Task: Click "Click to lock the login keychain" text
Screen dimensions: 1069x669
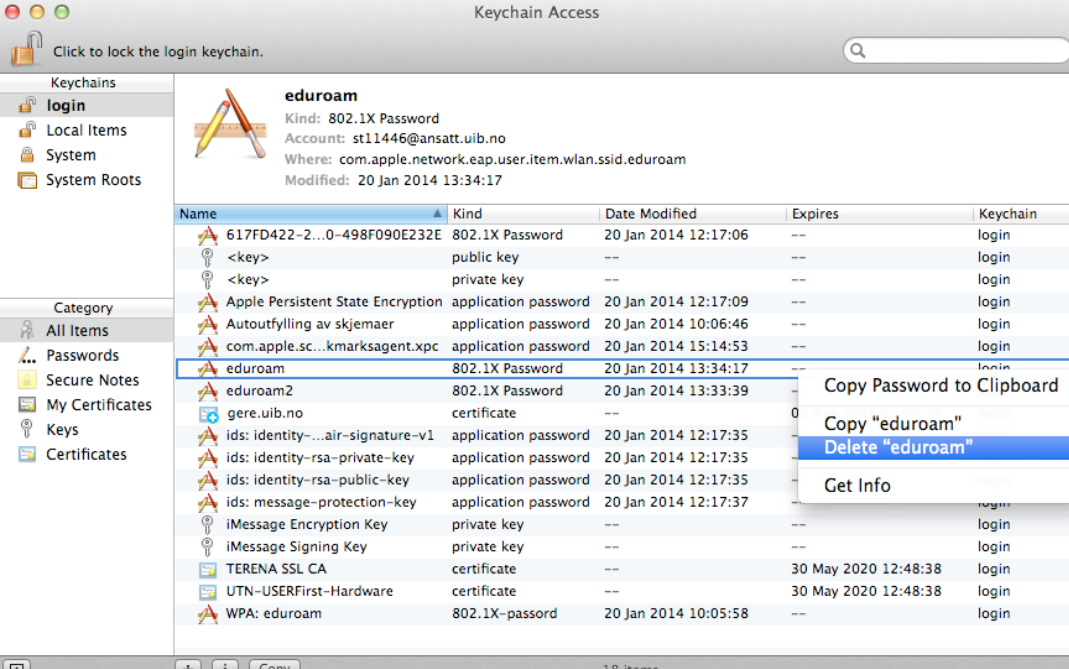Action: [158, 52]
